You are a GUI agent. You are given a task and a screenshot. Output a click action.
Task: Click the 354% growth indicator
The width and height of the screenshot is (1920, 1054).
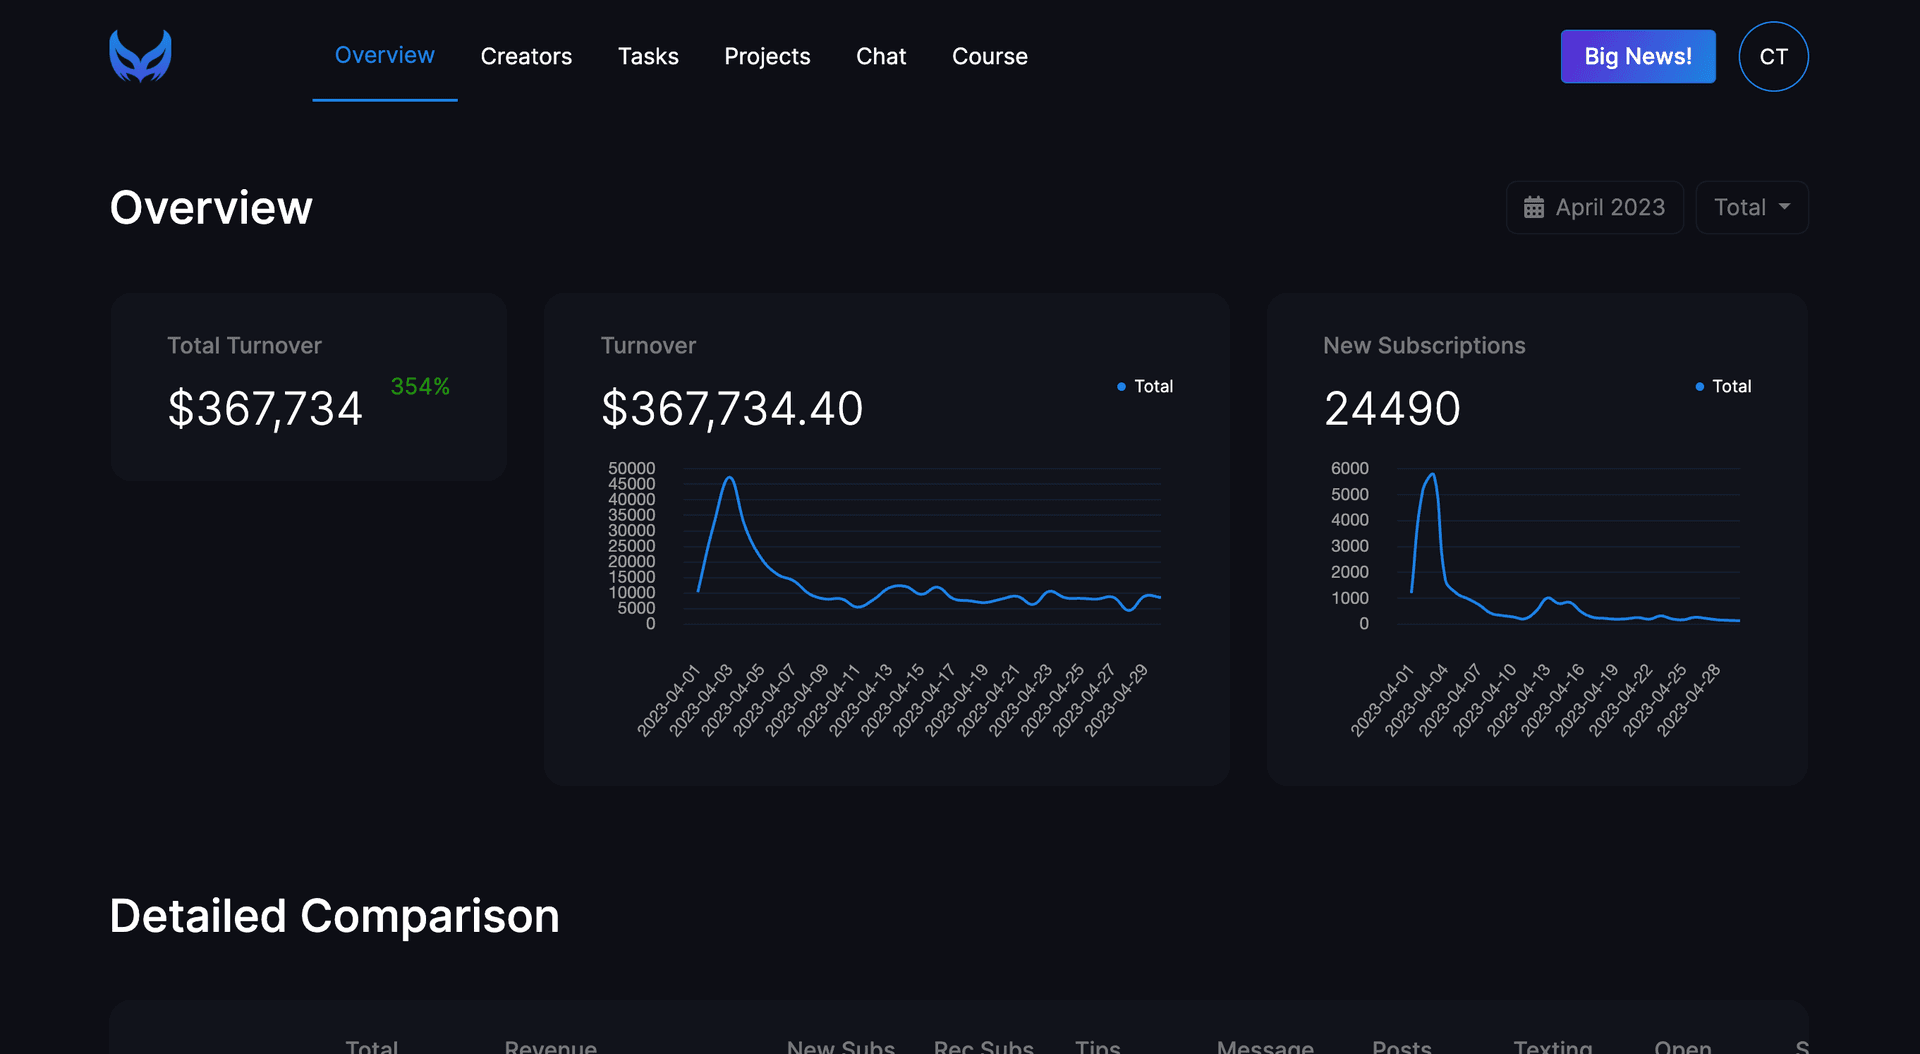[420, 387]
